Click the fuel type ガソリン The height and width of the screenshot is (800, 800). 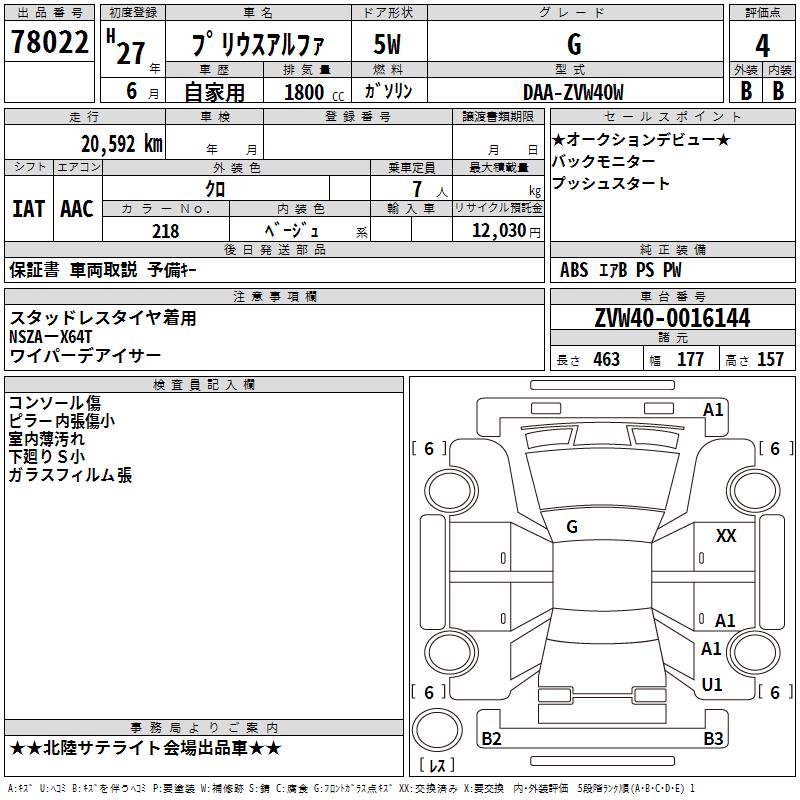coord(388,91)
